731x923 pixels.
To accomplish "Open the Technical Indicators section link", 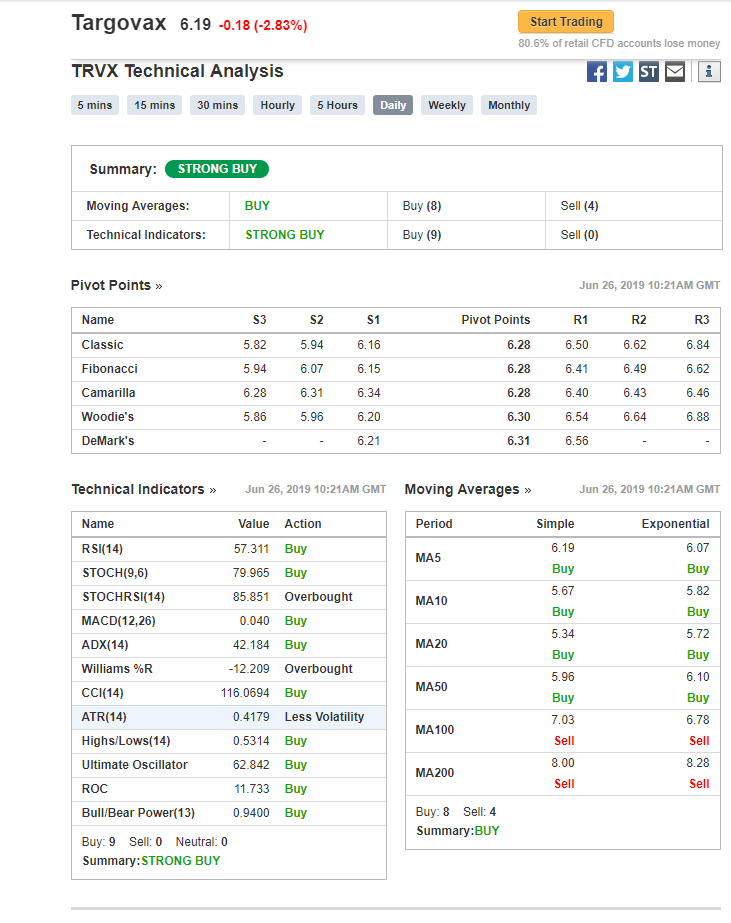I will pyautogui.click(x=144, y=489).
